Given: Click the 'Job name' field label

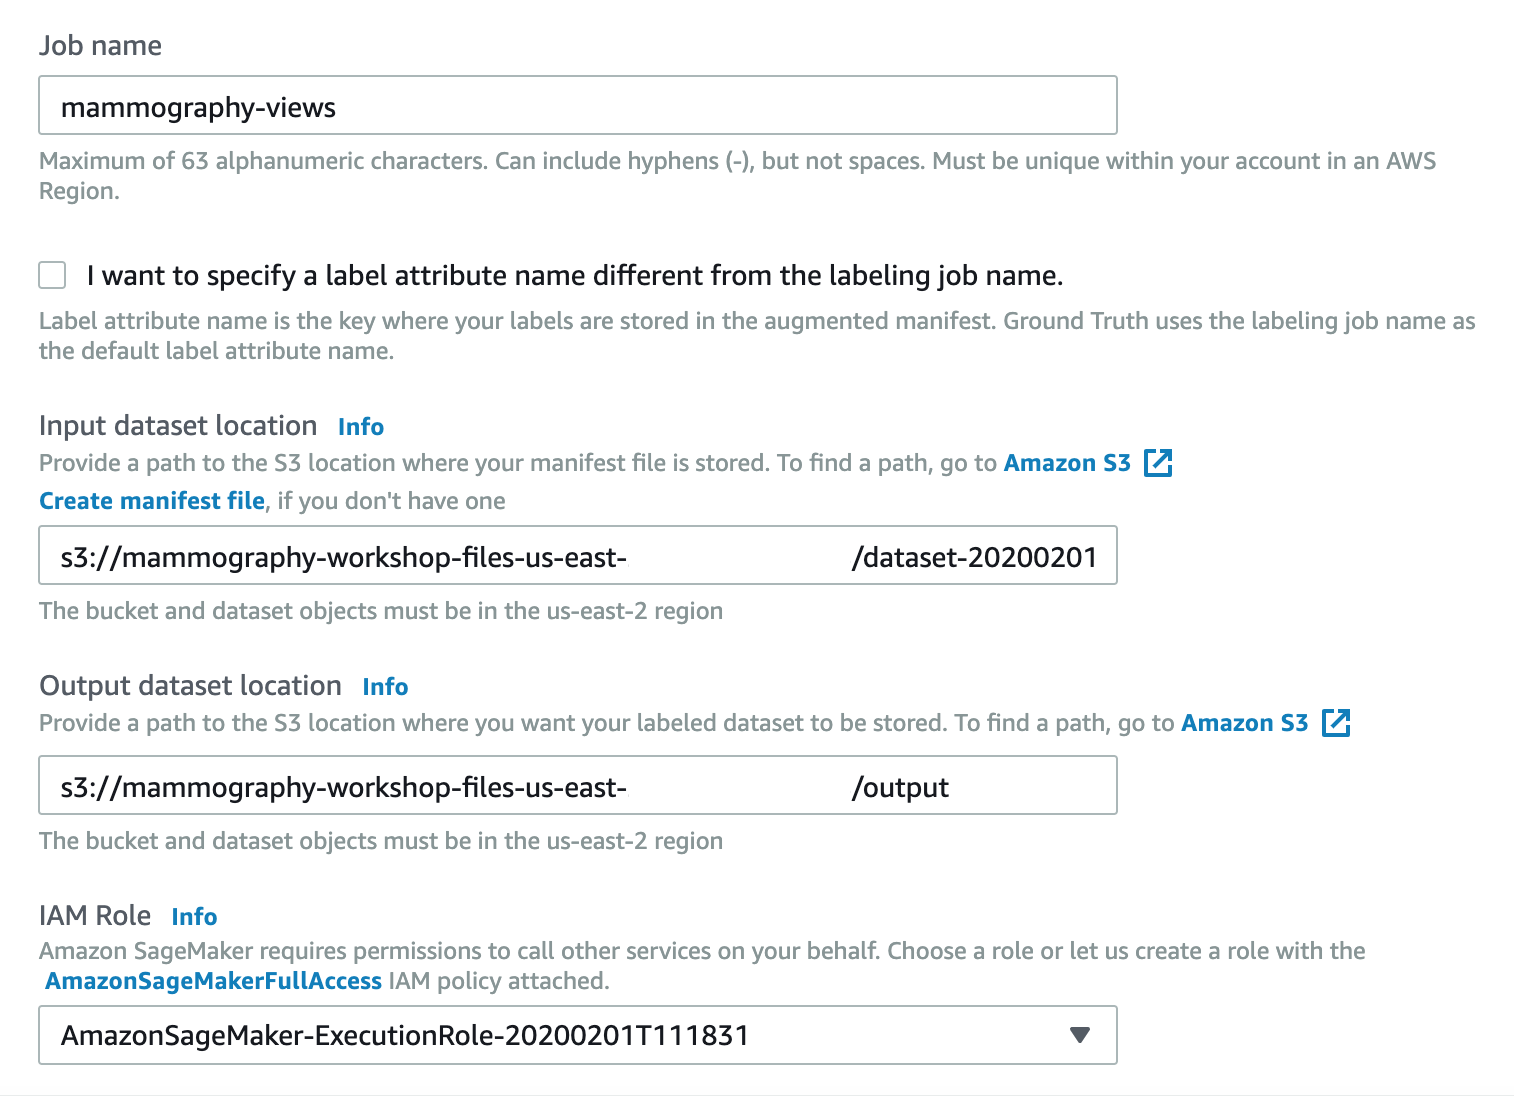Looking at the screenshot, I should click(x=100, y=46).
